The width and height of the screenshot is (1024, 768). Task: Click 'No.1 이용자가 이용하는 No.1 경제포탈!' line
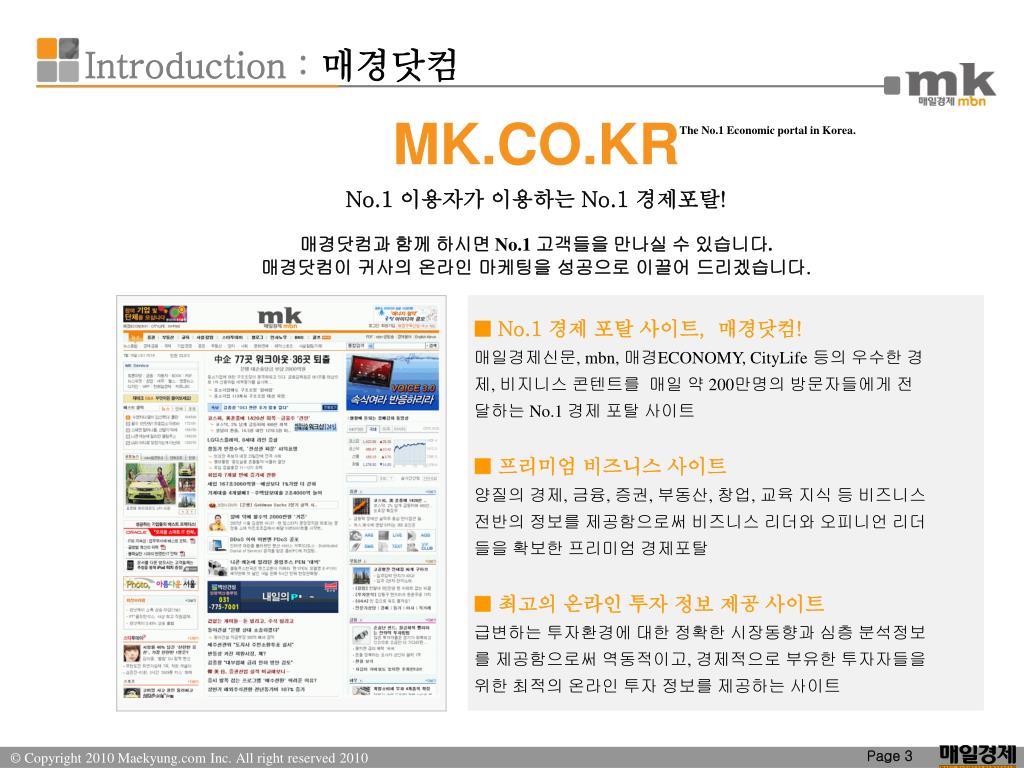[x=536, y=199]
